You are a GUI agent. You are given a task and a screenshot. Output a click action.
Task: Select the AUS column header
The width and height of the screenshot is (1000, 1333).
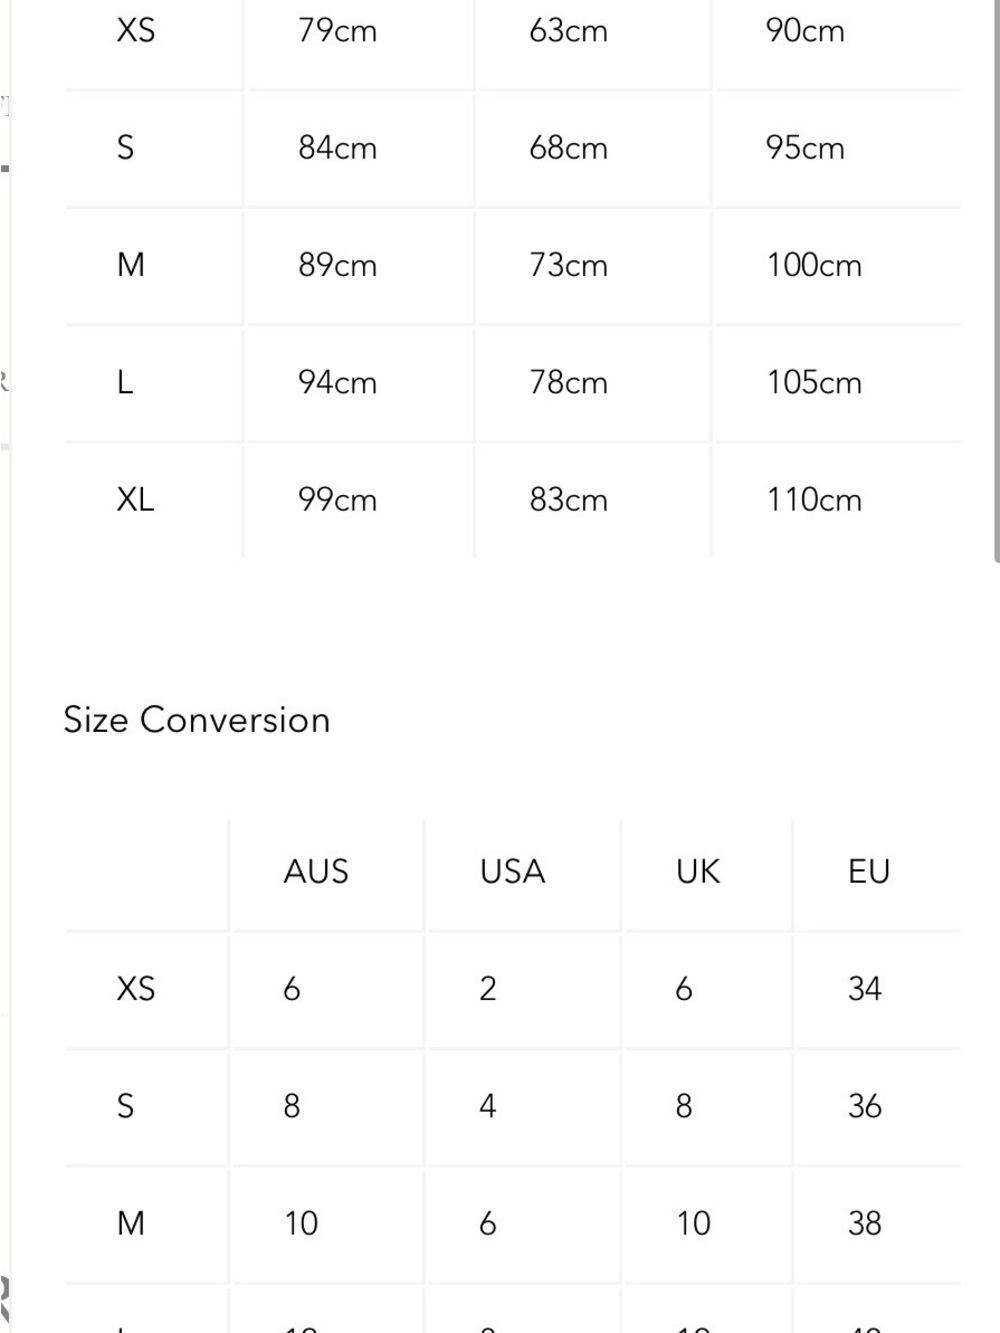(x=316, y=872)
